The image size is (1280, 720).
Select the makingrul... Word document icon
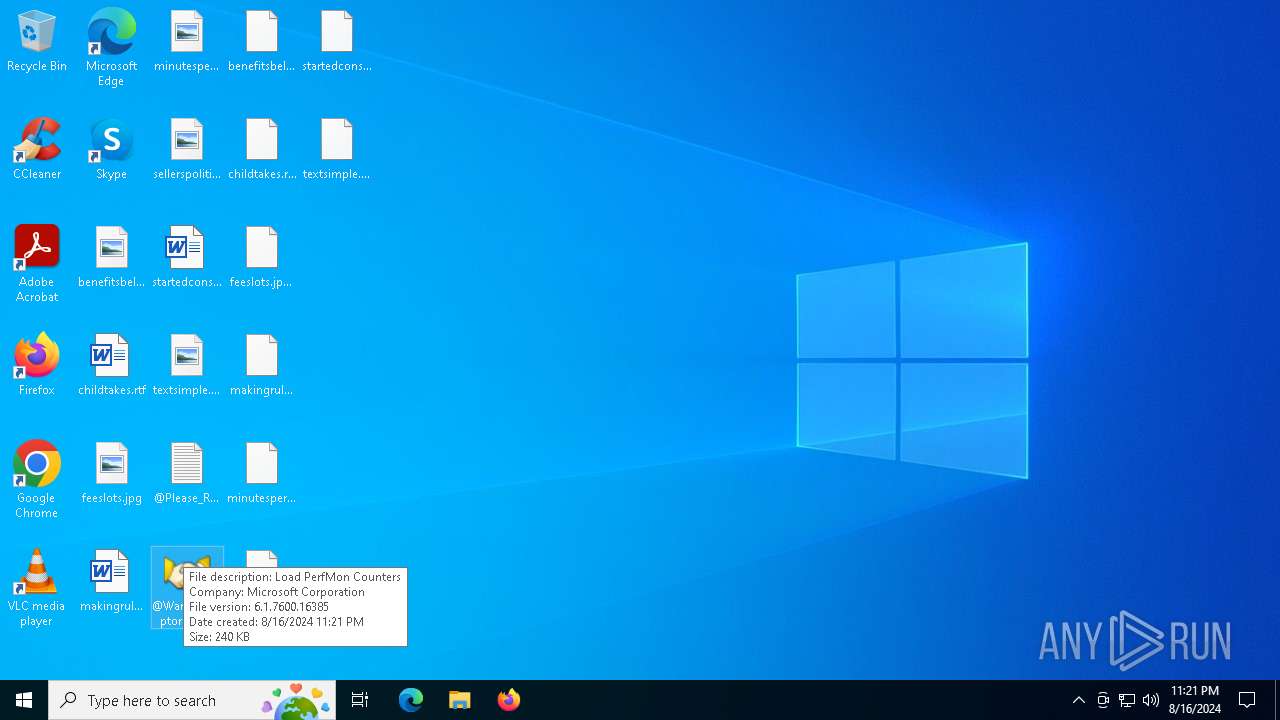(x=111, y=582)
